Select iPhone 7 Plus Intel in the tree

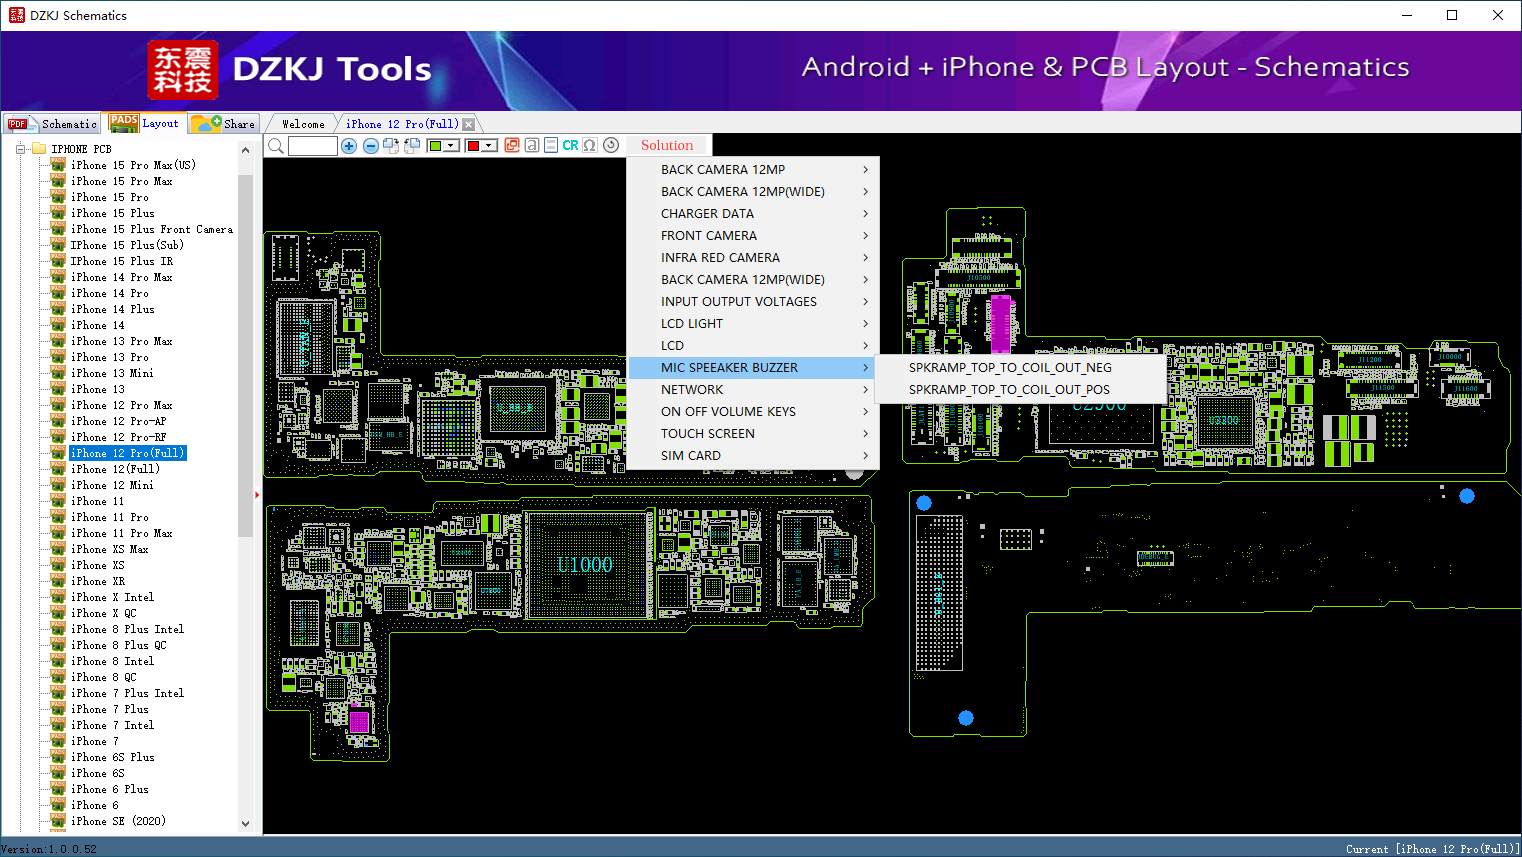coord(128,693)
